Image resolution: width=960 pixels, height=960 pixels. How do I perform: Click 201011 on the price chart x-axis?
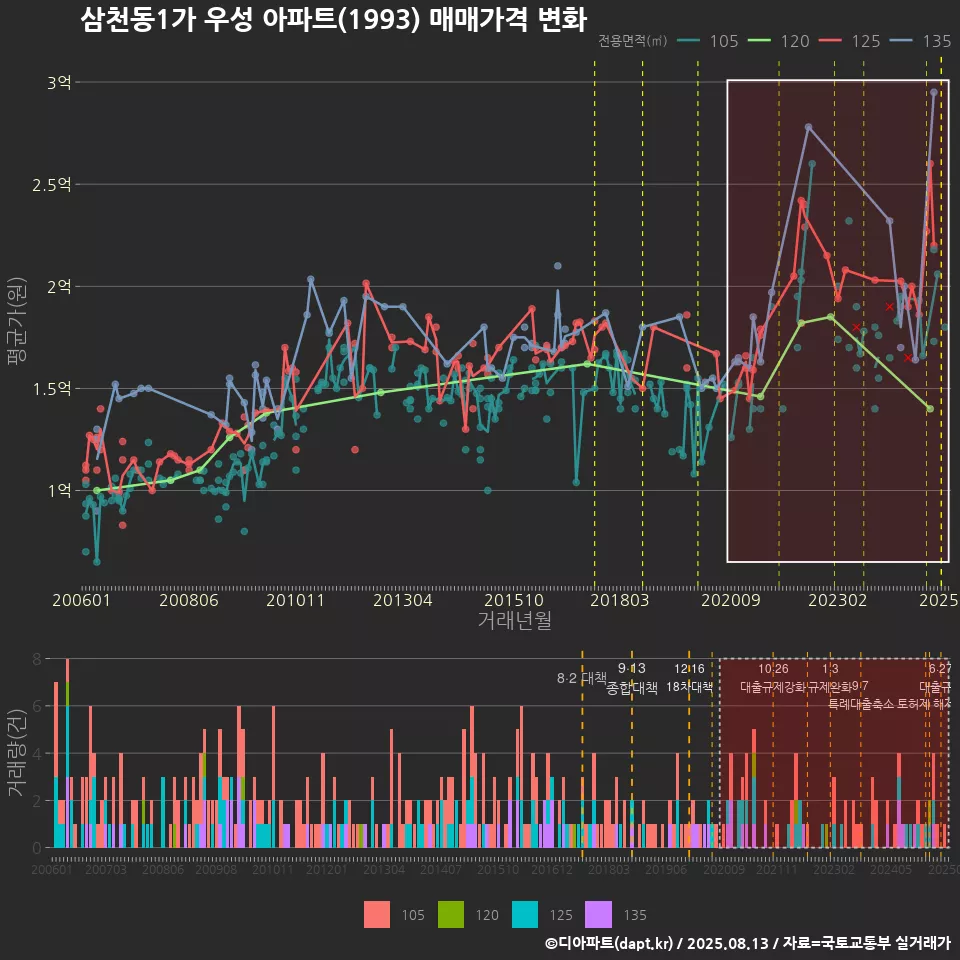(x=295, y=600)
